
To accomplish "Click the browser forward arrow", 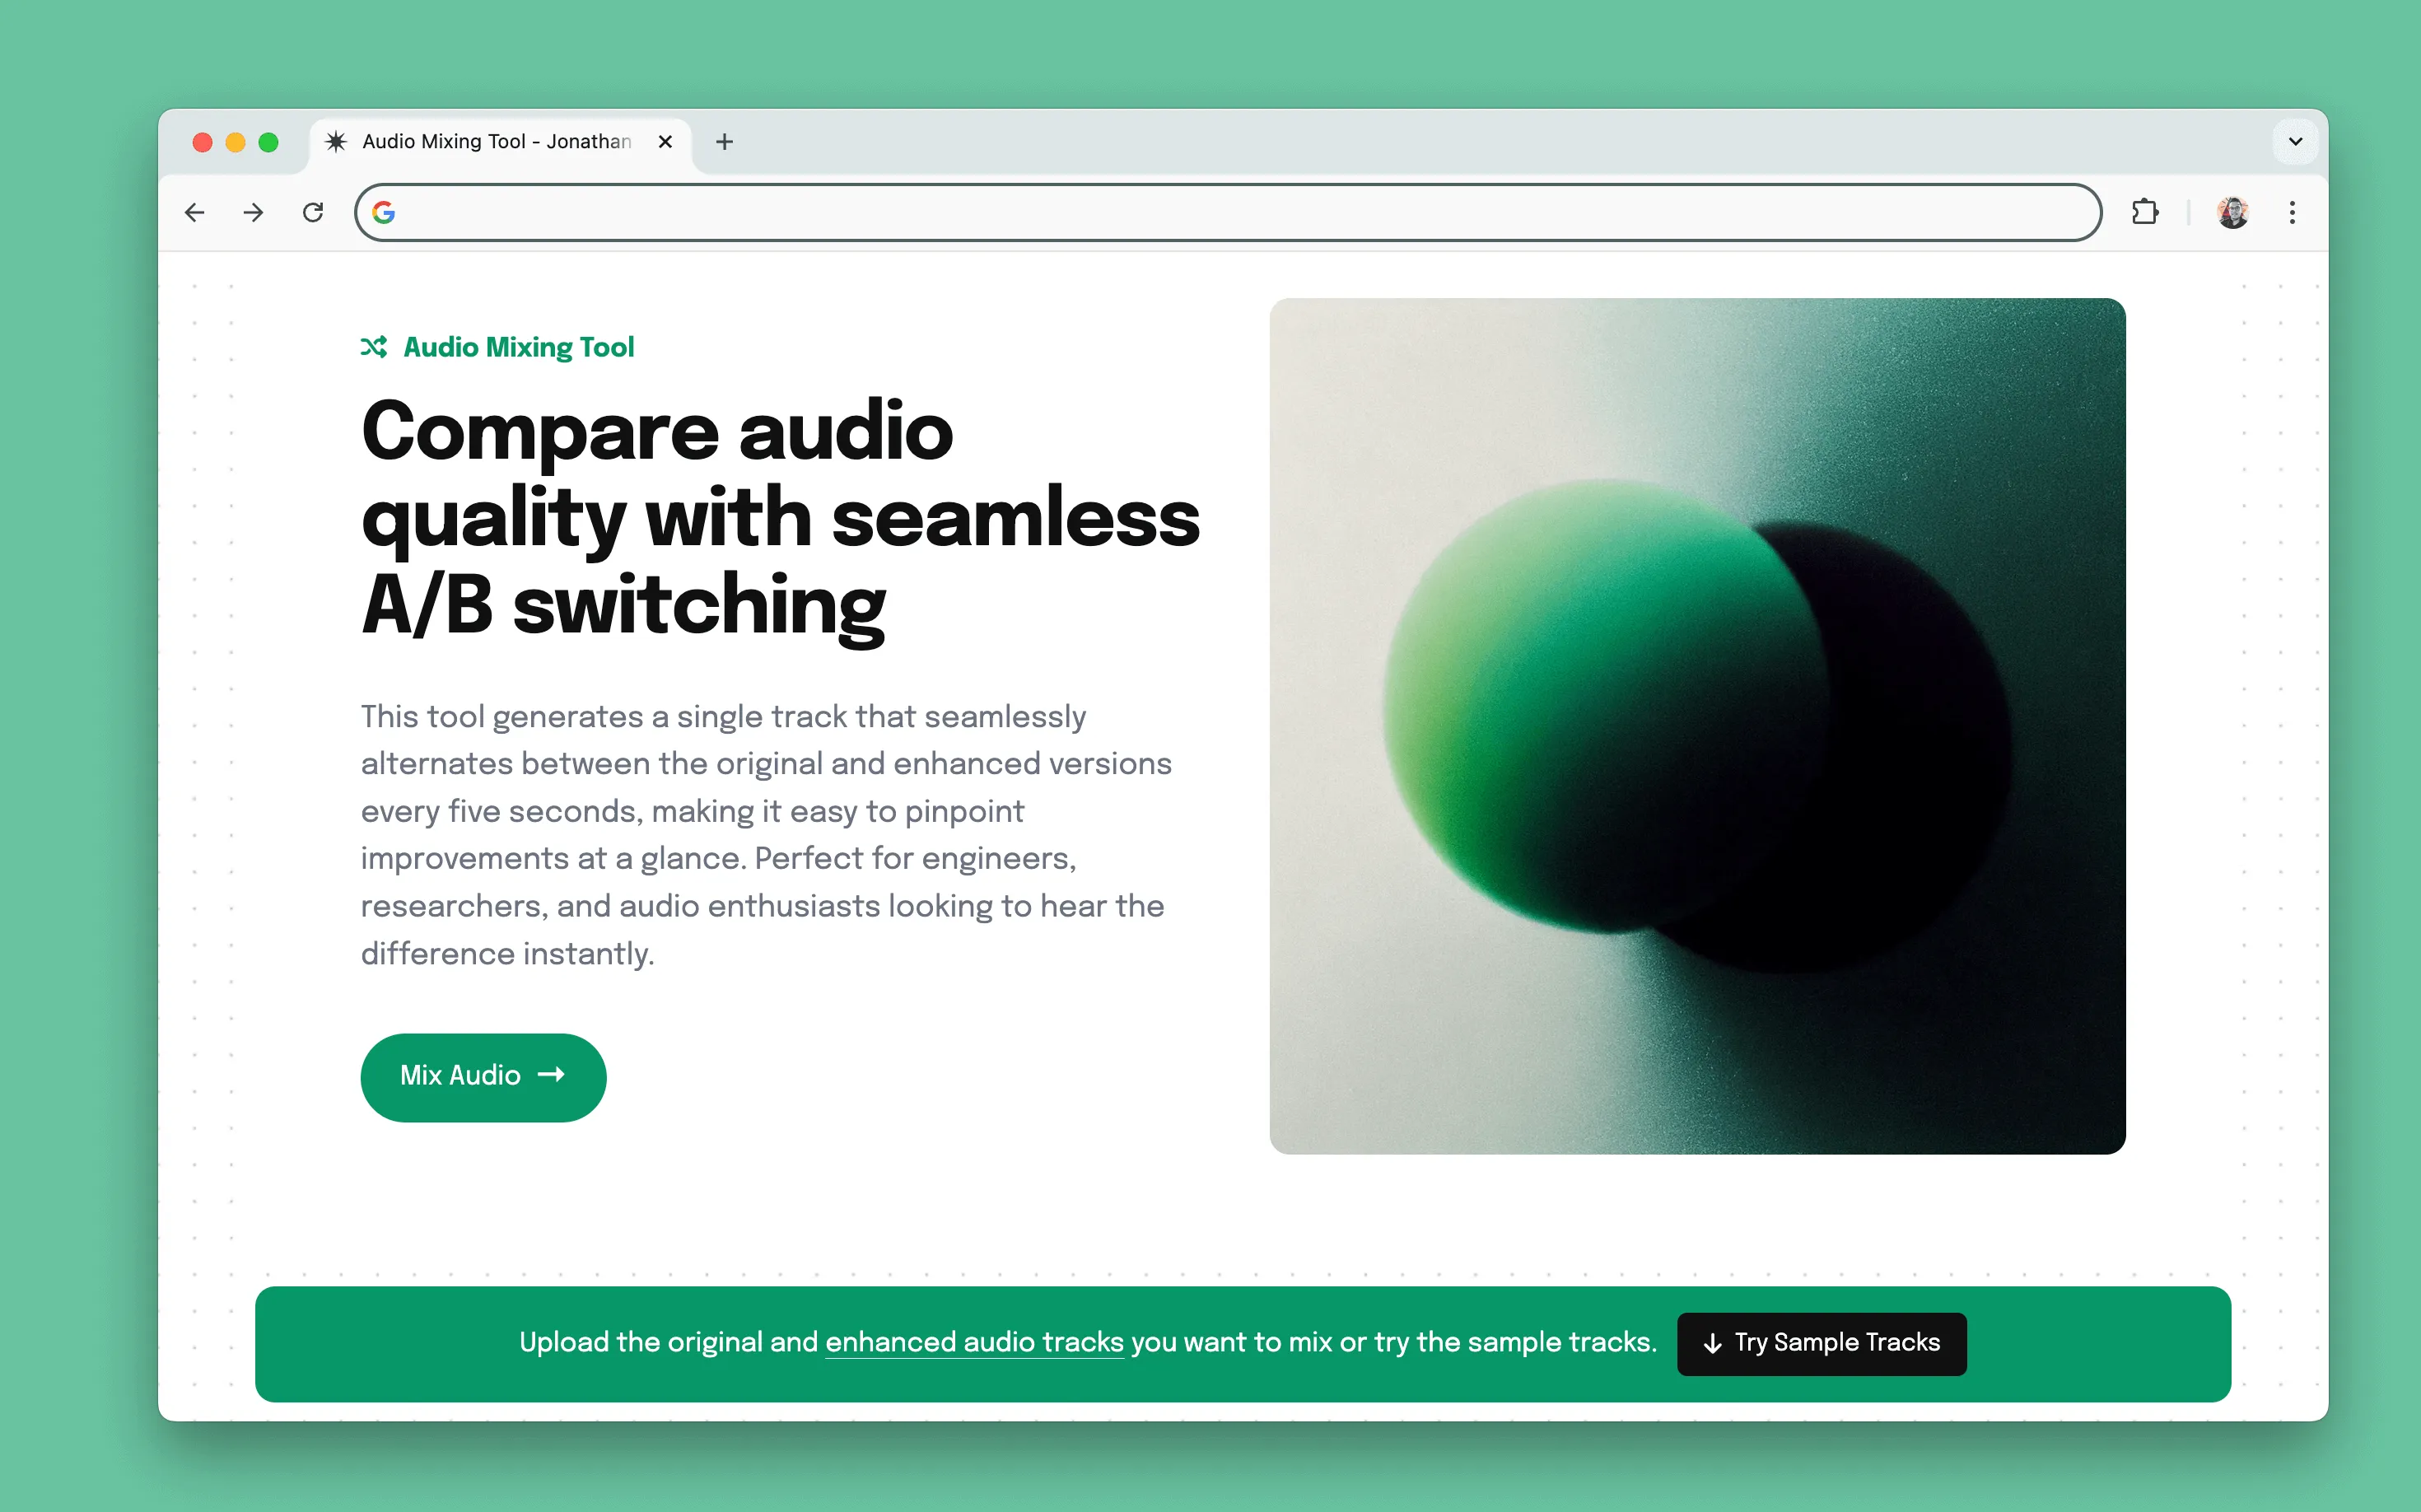I will (253, 212).
